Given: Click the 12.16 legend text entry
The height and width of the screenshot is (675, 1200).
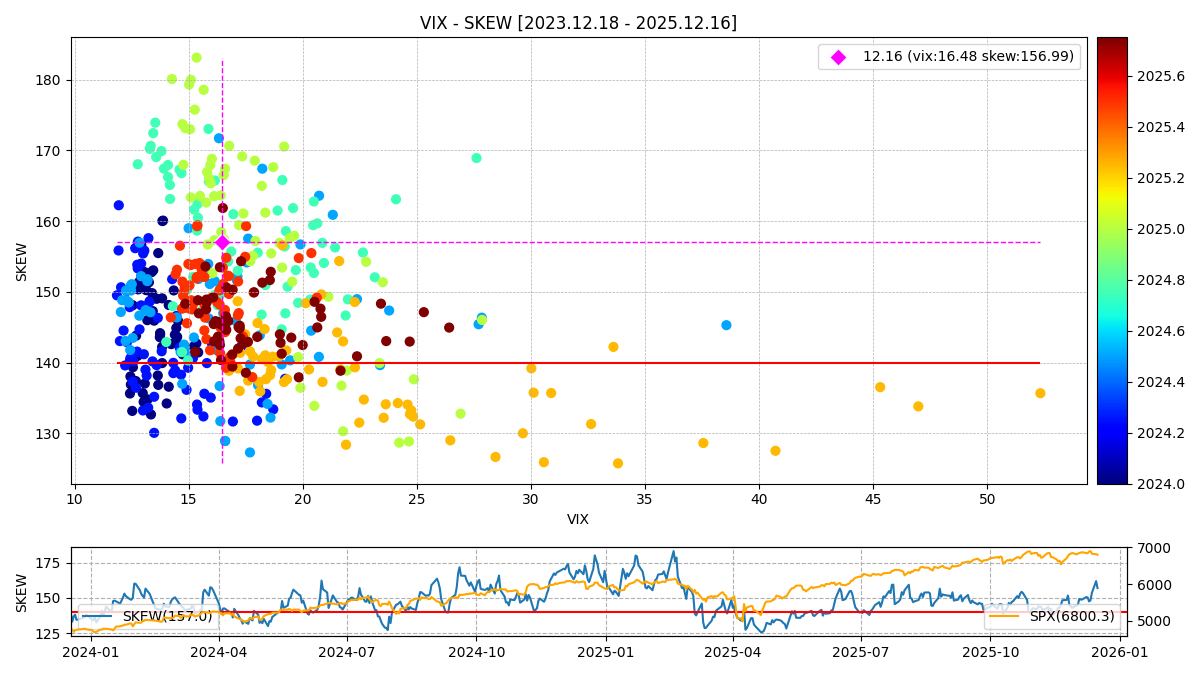Looking at the screenshot, I should [968, 57].
